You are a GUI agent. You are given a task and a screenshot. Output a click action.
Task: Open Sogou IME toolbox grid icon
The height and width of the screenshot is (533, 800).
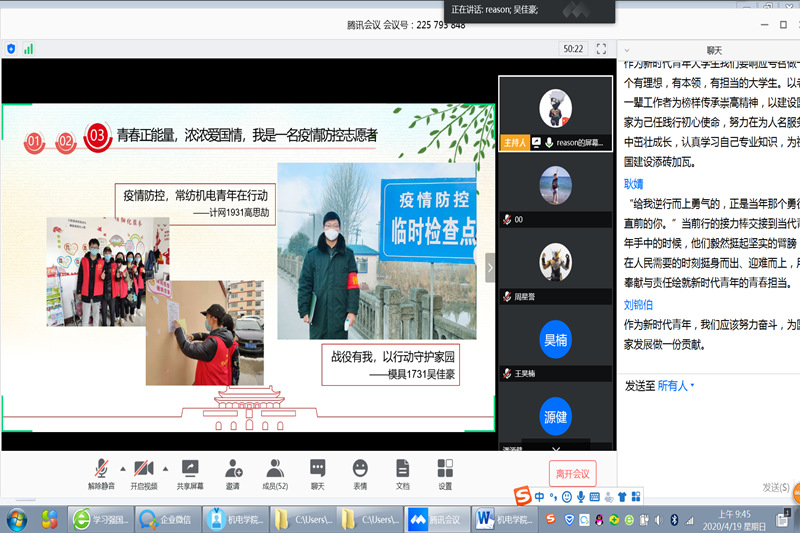pyautogui.click(x=636, y=496)
